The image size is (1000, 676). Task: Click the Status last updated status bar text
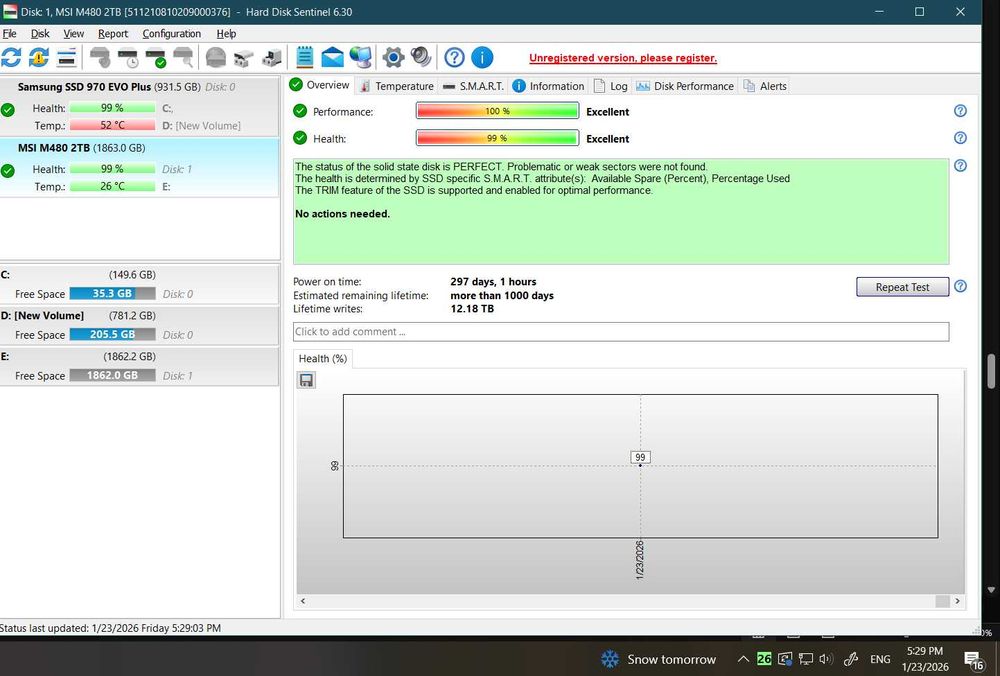tap(110, 628)
